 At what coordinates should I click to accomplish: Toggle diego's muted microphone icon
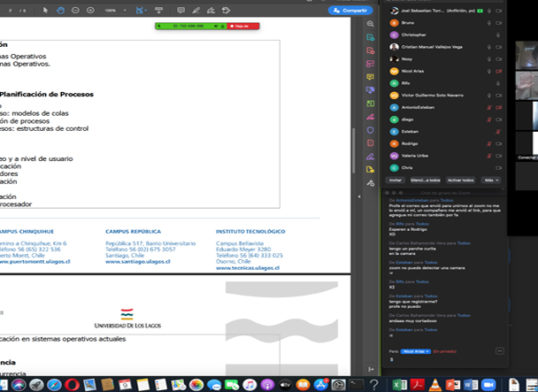489,119
